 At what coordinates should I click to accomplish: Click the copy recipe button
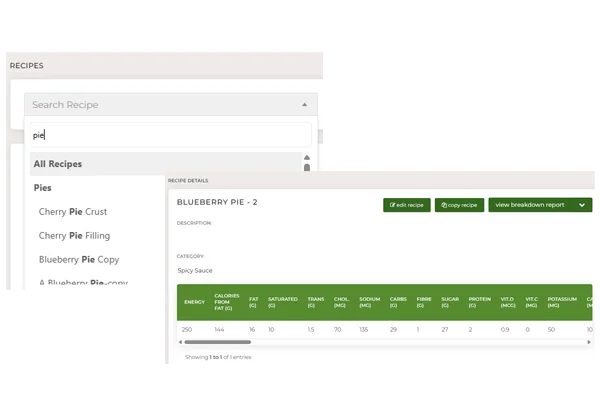pos(459,205)
